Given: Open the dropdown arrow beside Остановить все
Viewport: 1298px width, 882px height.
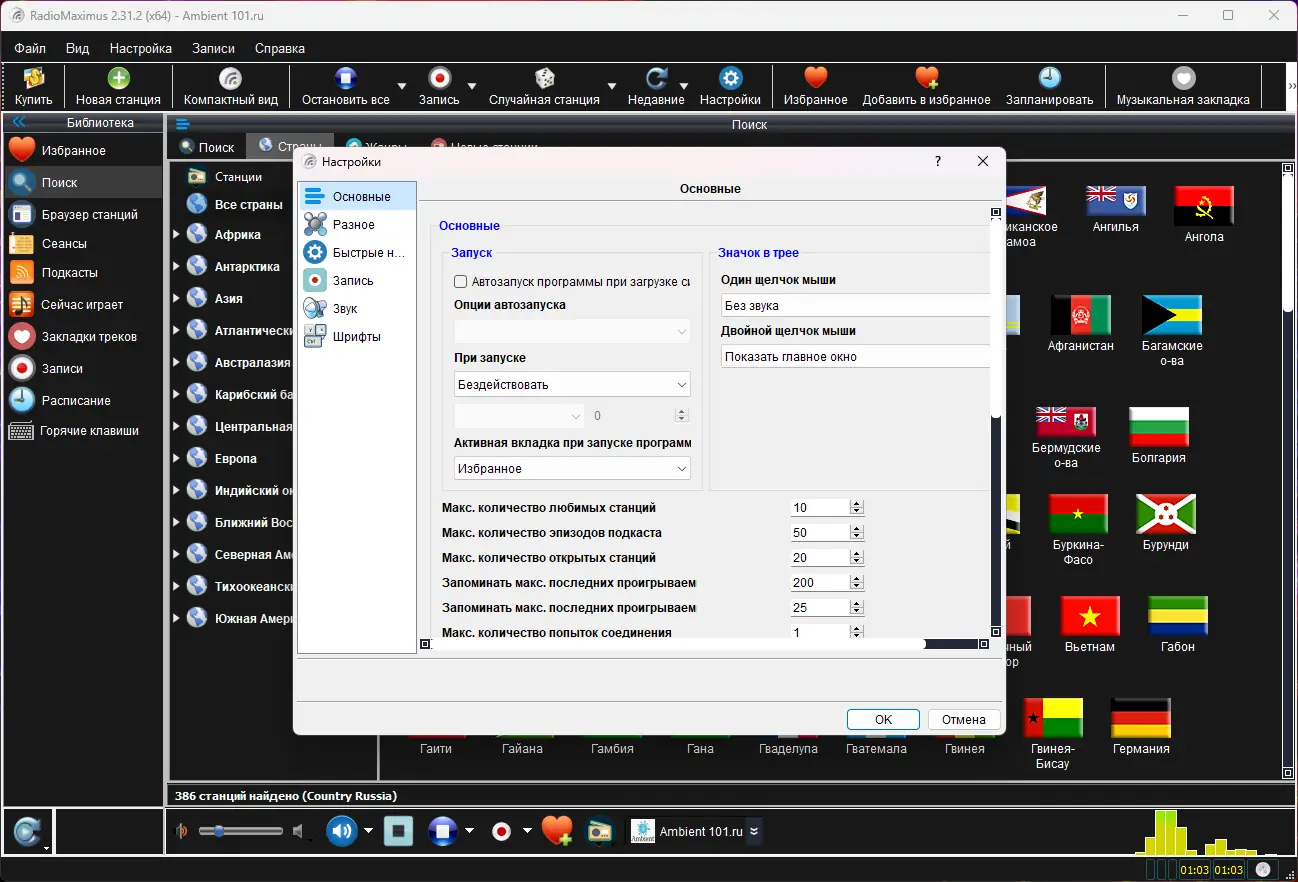Looking at the screenshot, I should (x=402, y=87).
